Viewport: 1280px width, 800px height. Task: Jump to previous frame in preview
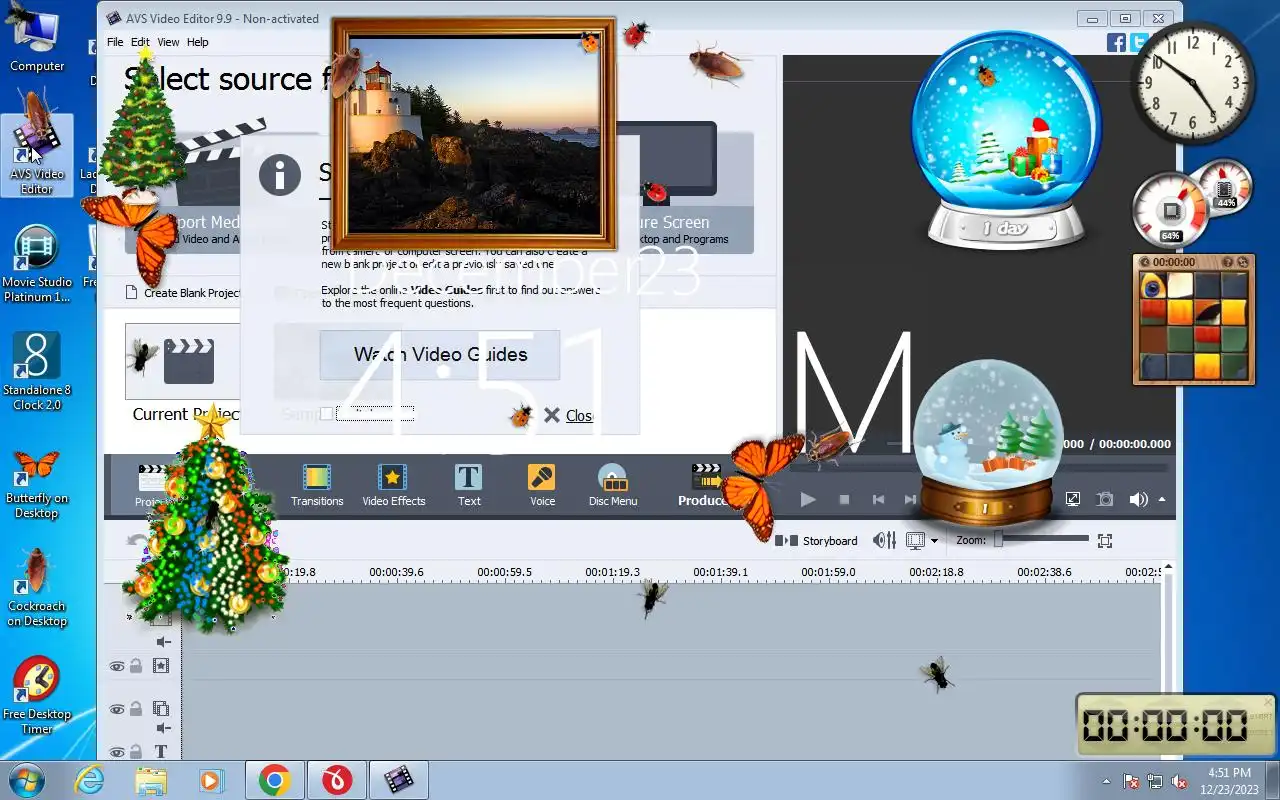coord(878,499)
